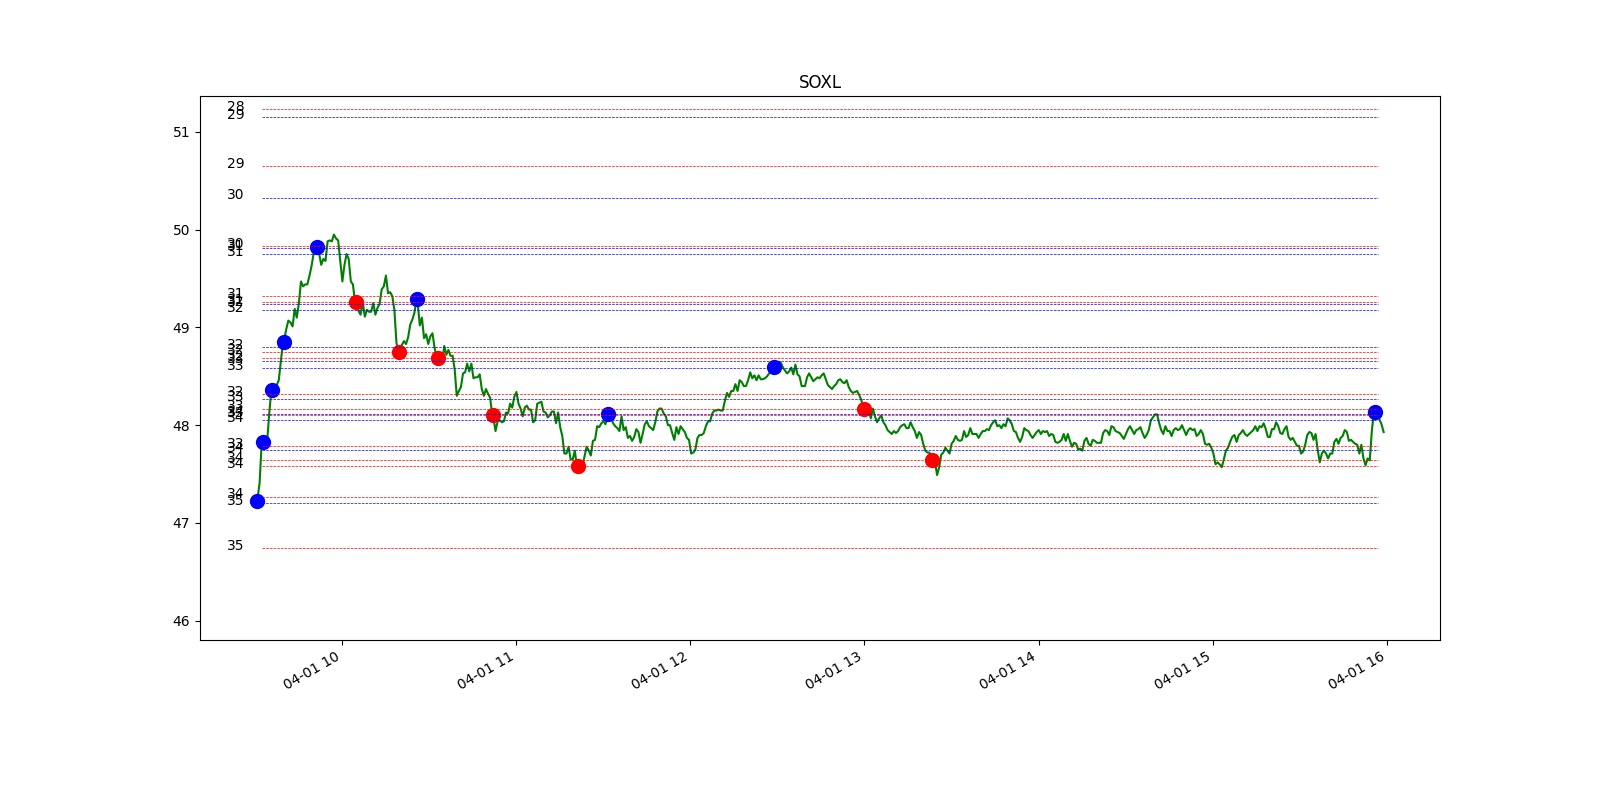Click the y-axis tick label 48
This screenshot has height=800, width=1600.
[x=181, y=426]
